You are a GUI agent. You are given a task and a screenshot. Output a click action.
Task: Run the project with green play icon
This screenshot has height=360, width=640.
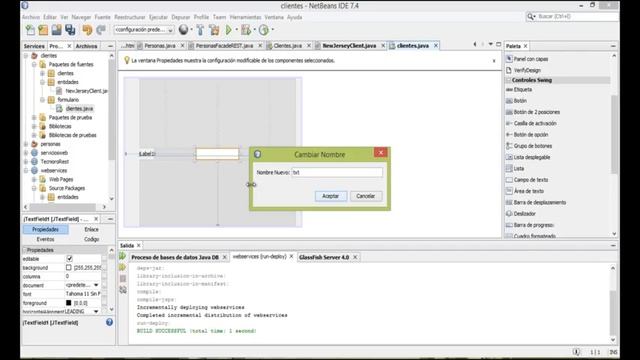pyautogui.click(x=229, y=30)
